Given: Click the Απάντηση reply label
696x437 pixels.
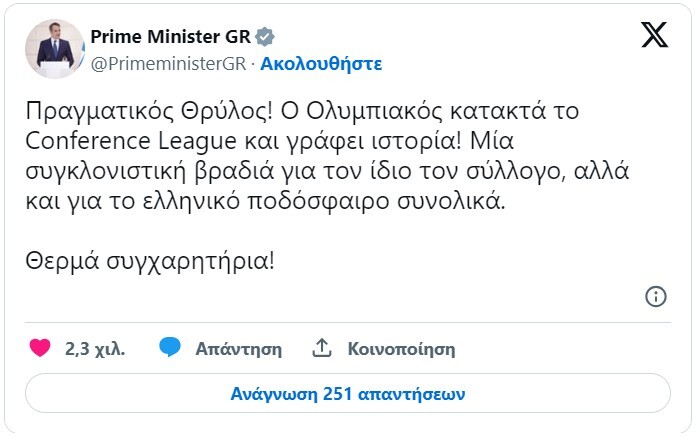Looking at the screenshot, I should point(239,350).
